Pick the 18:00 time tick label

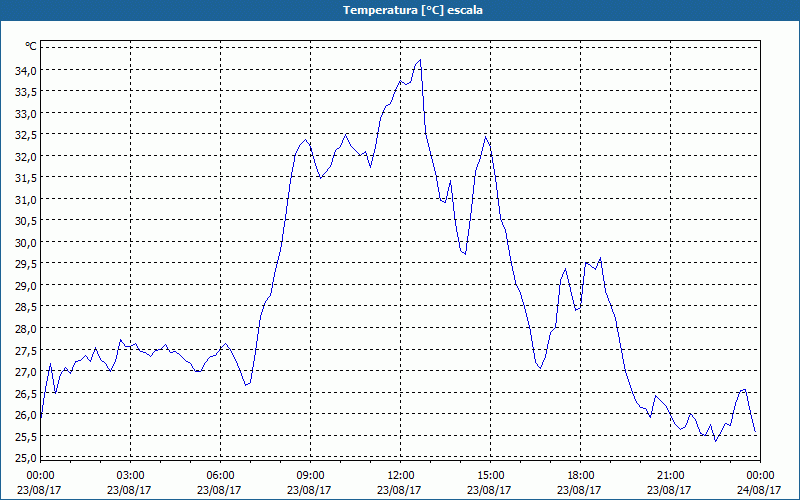click(x=581, y=476)
